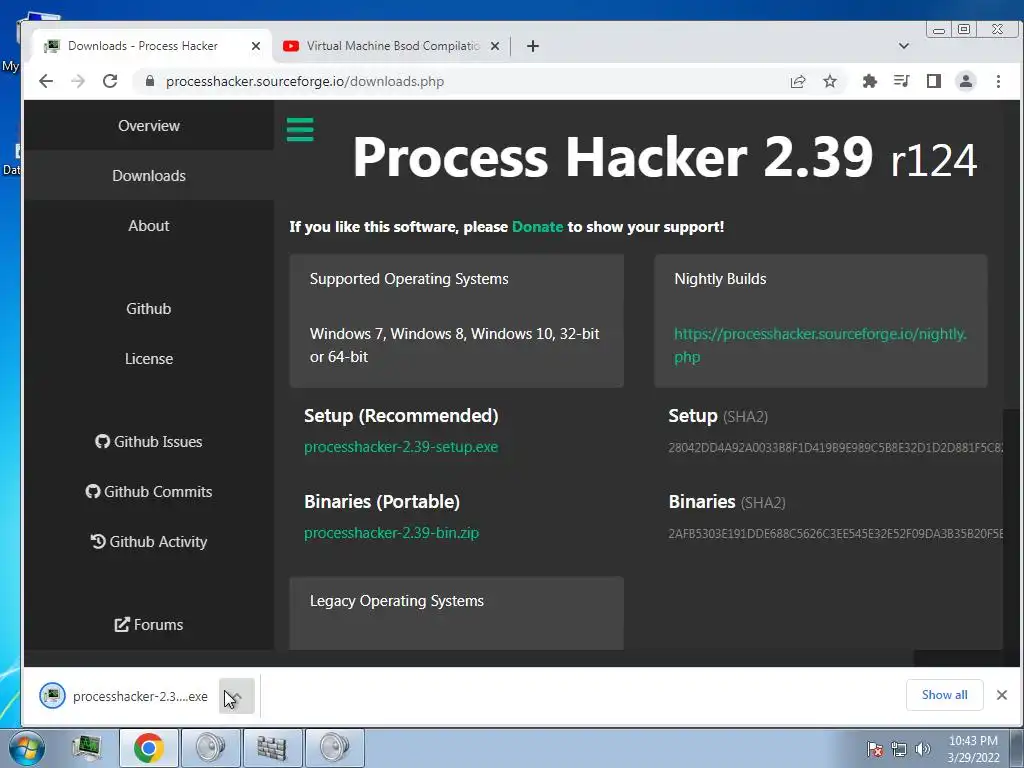Click Show all downloads button

(x=944, y=695)
